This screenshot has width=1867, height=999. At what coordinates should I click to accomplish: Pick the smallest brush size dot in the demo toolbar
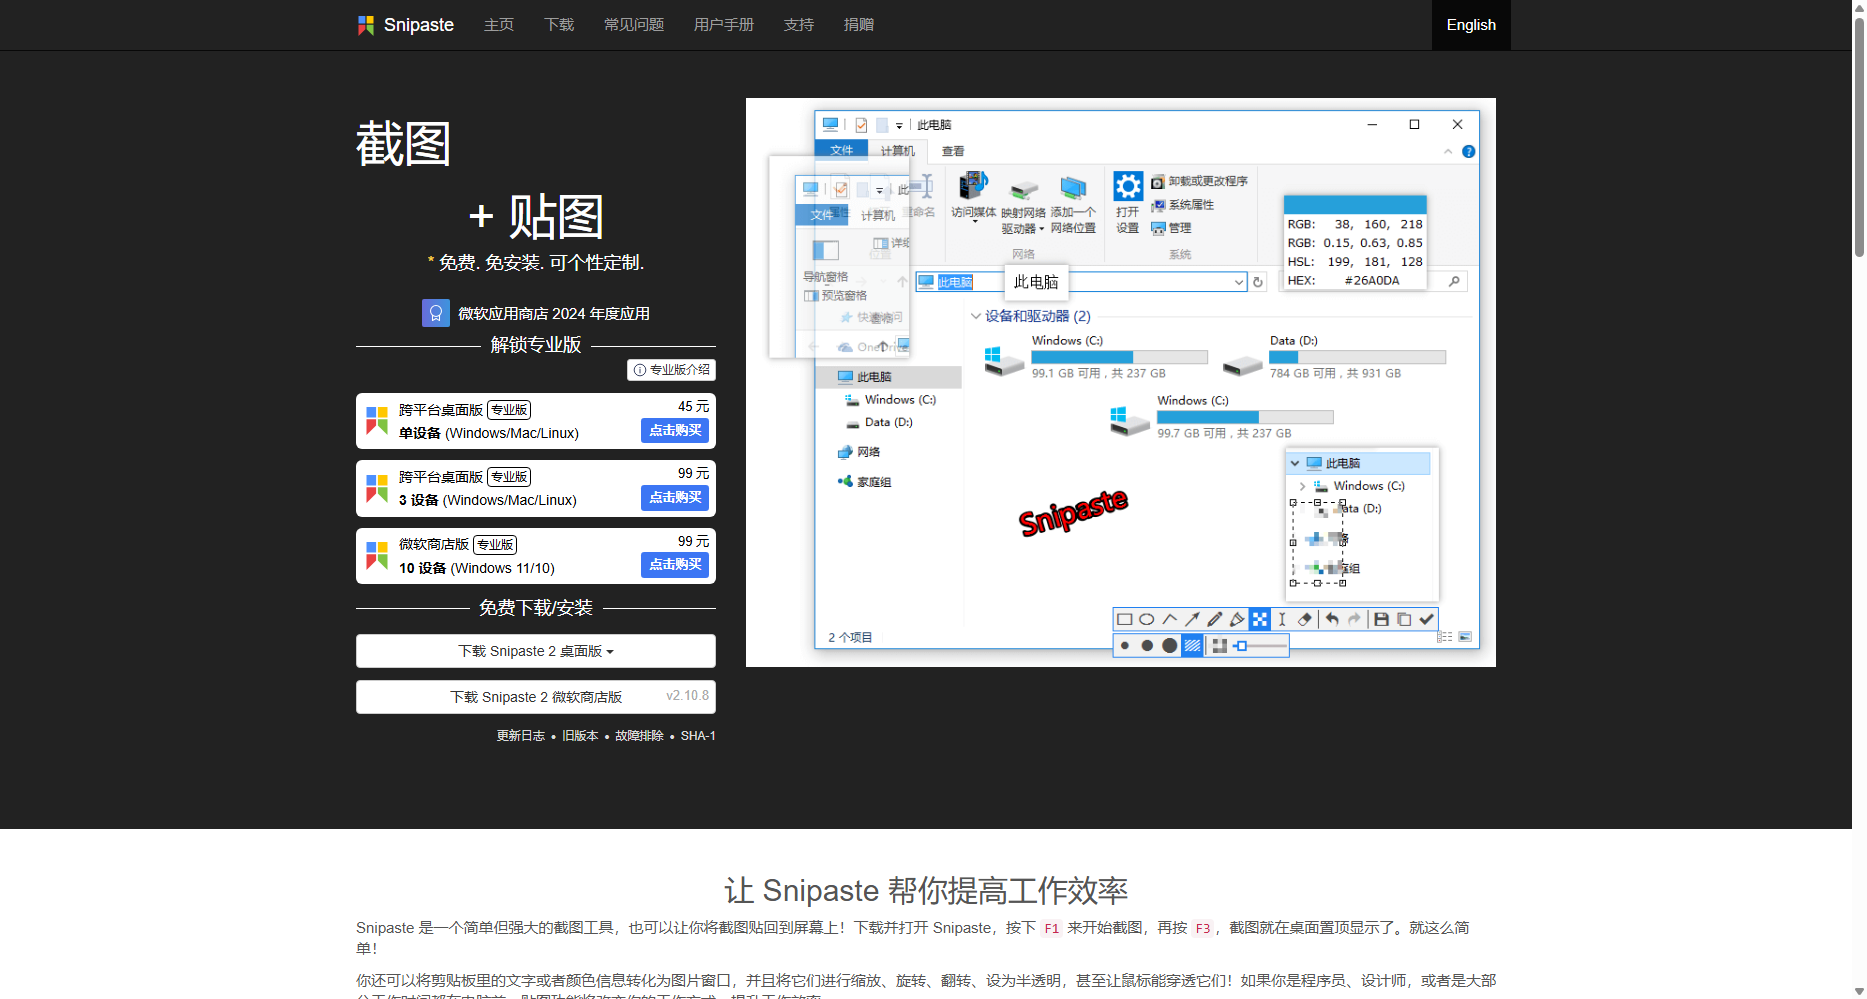(1125, 646)
